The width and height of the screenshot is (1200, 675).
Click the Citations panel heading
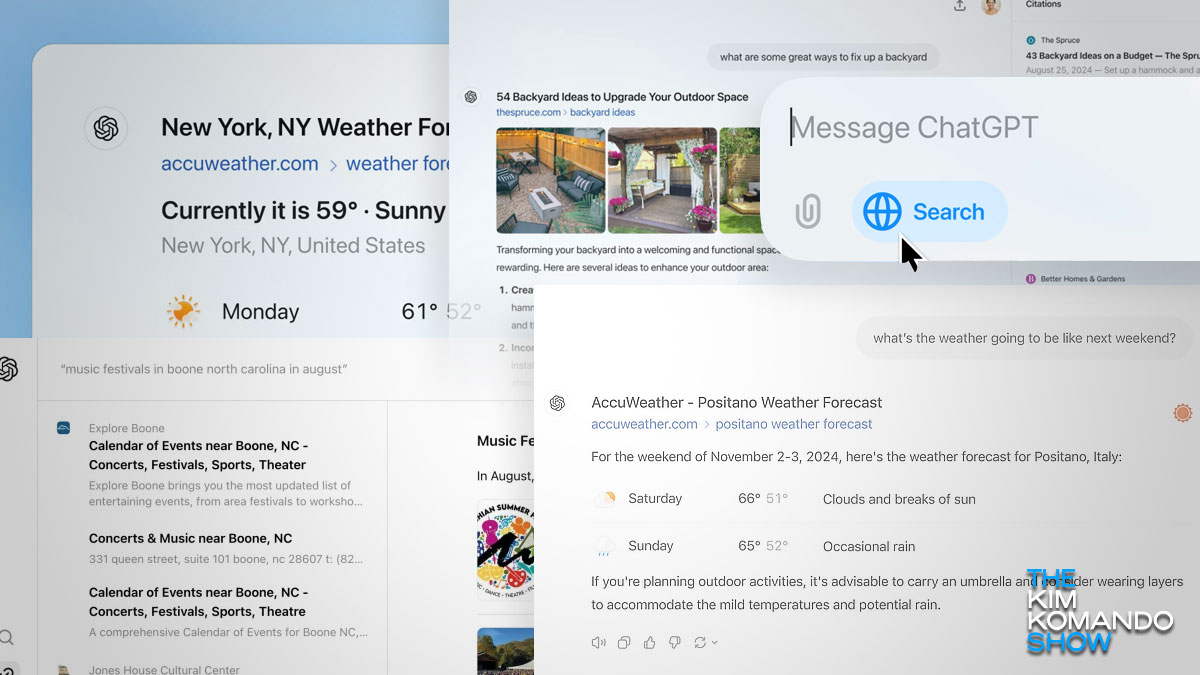1043,5
